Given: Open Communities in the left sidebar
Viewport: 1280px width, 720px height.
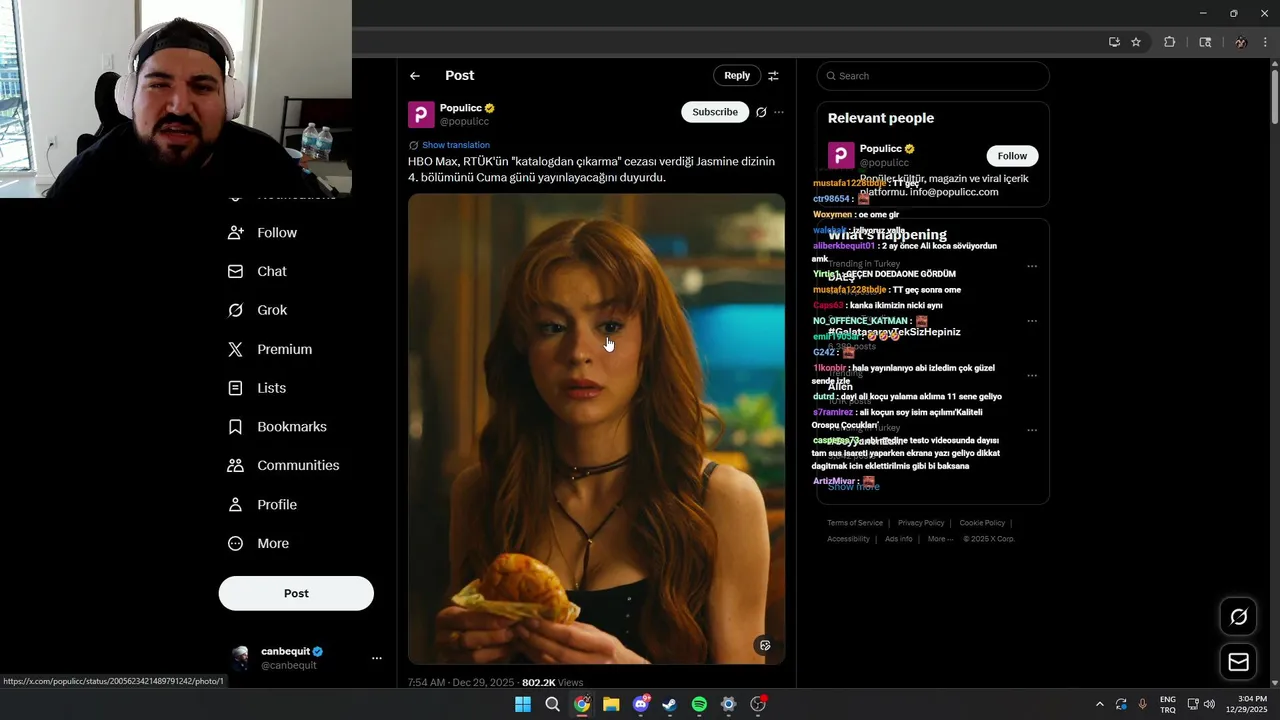Looking at the screenshot, I should [x=284, y=466].
